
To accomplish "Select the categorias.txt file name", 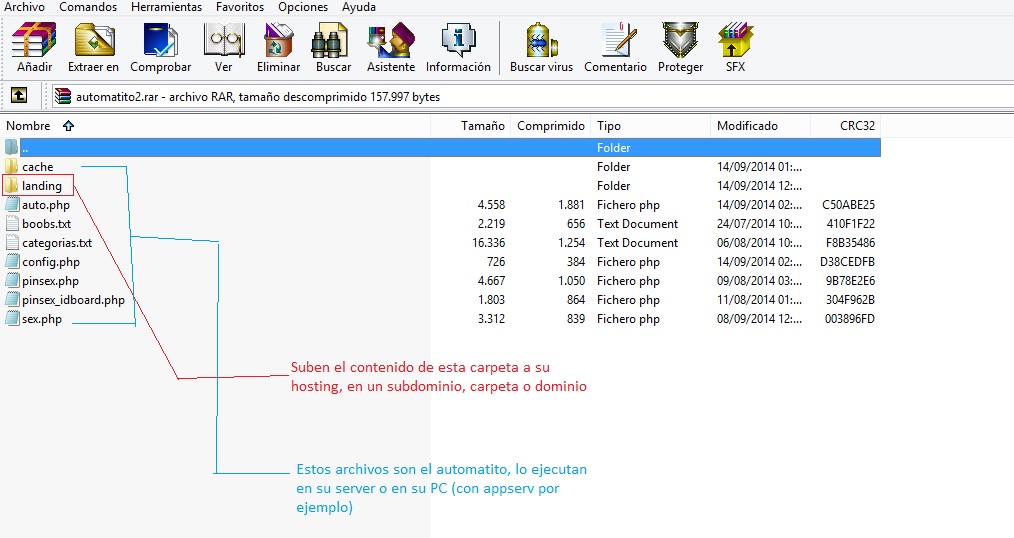I will pyautogui.click(x=57, y=243).
